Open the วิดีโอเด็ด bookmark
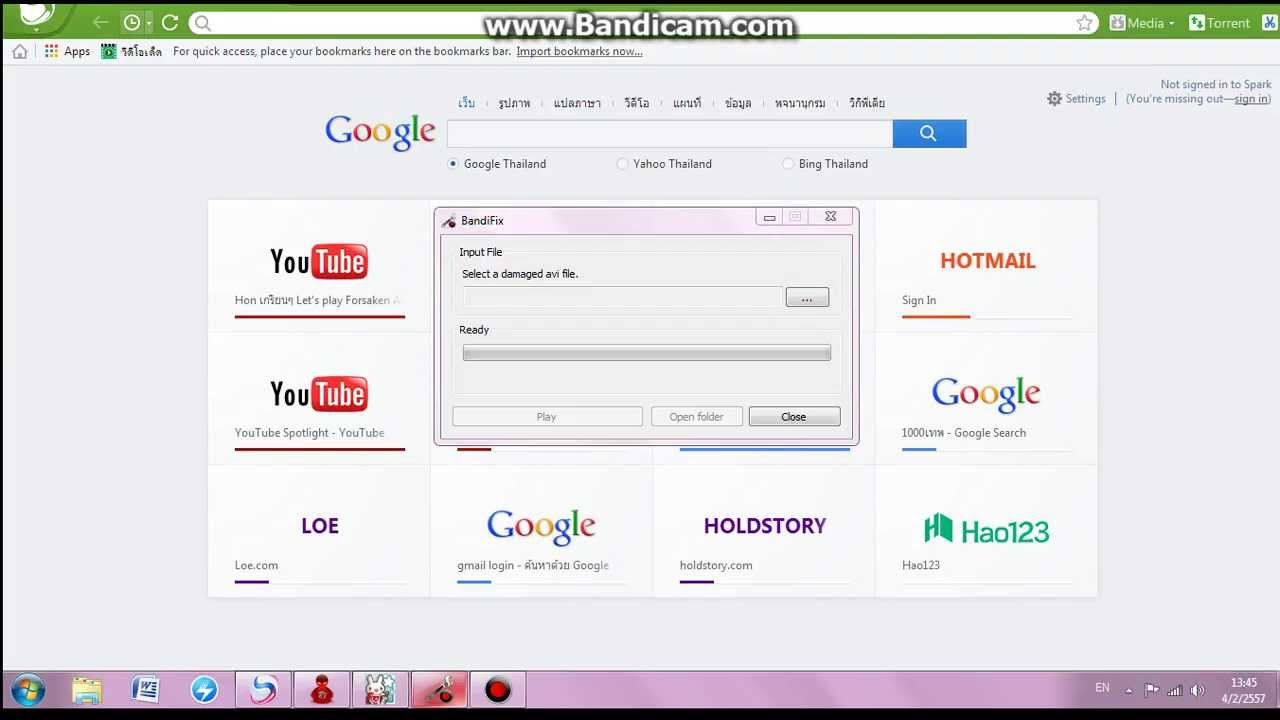Image resolution: width=1280 pixels, height=720 pixels. click(x=132, y=51)
